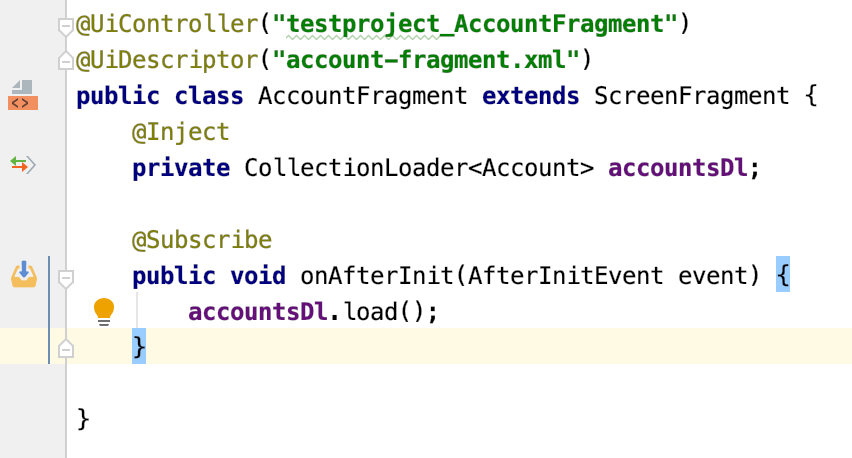Toggle the fold marker on the @UiDescriptor line
Screen dimensions: 852x458
(x=66, y=62)
